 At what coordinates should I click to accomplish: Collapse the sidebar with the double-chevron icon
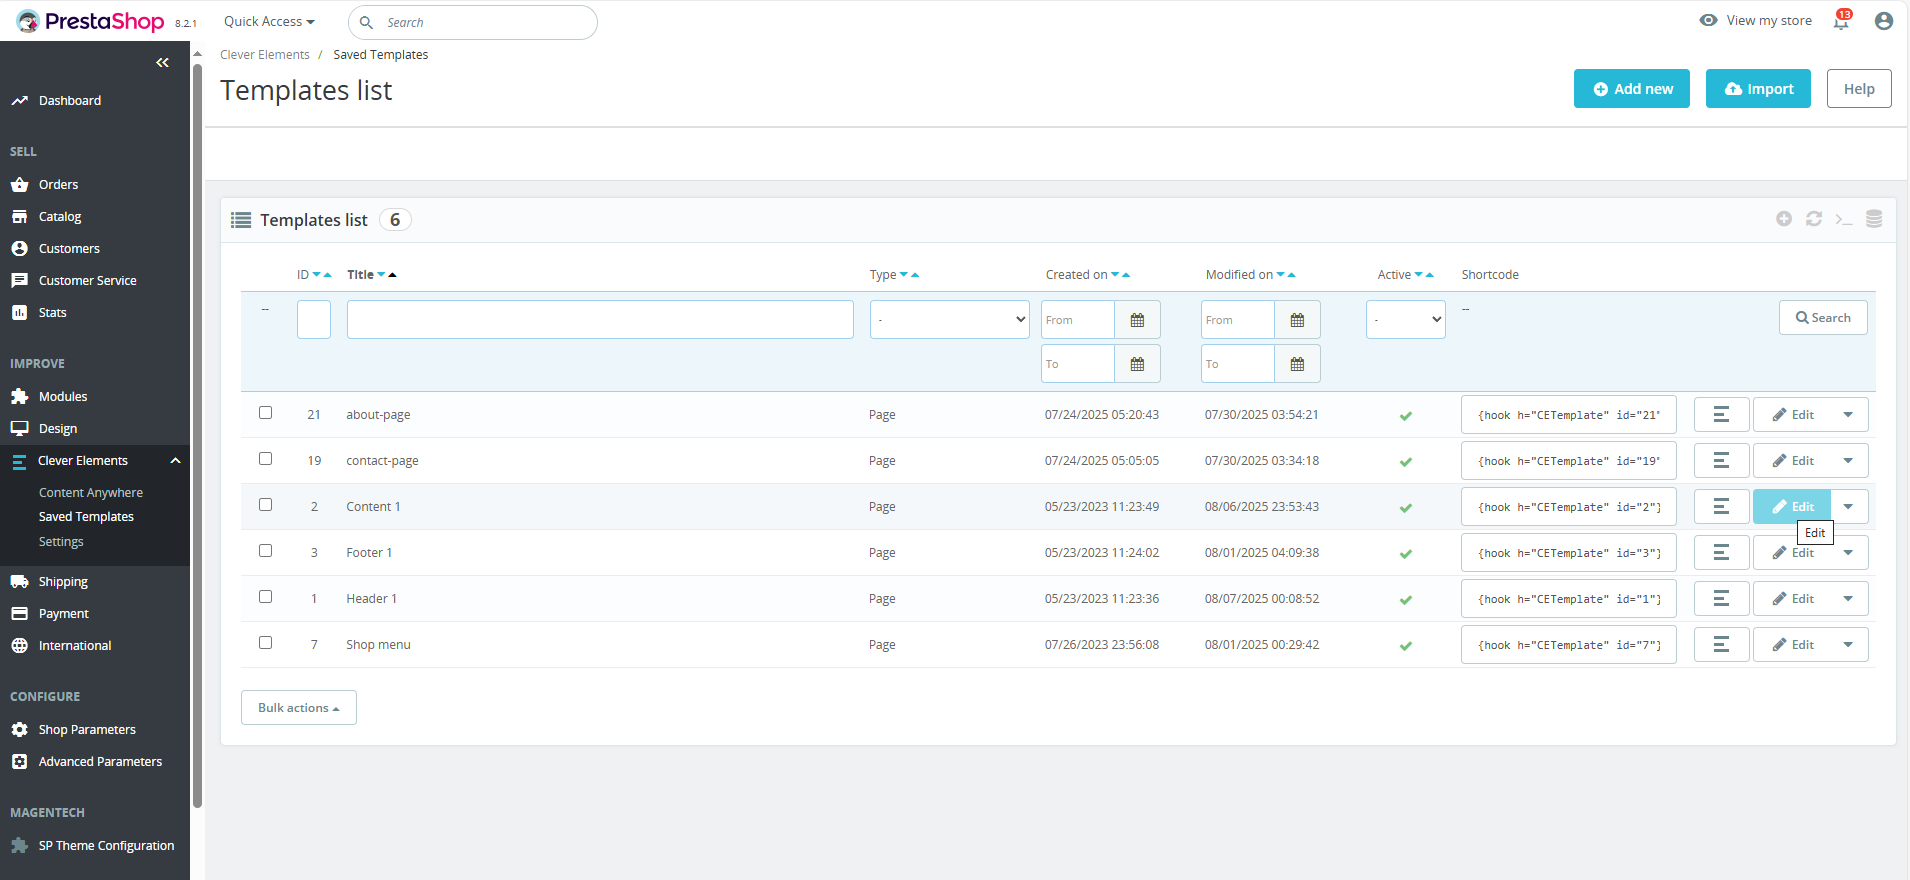162,63
